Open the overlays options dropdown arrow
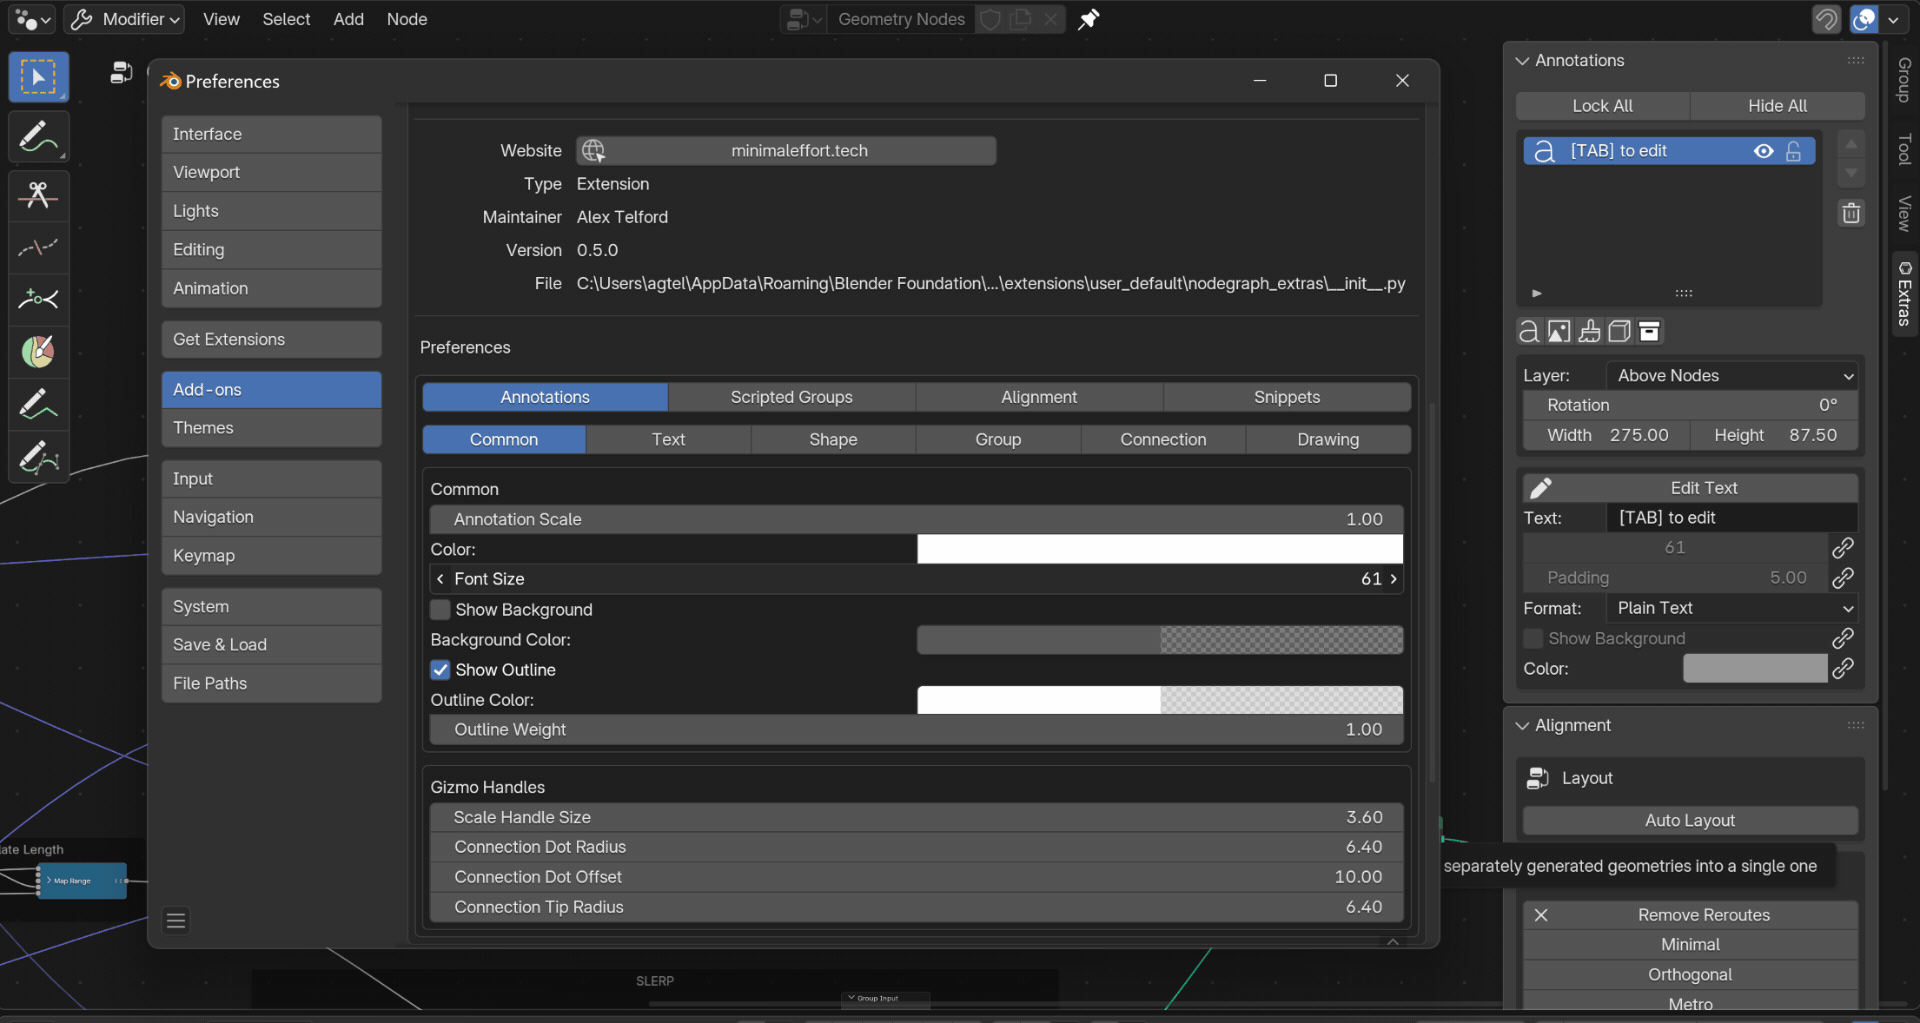Screen dimensions: 1920x1023 (x=1893, y=19)
